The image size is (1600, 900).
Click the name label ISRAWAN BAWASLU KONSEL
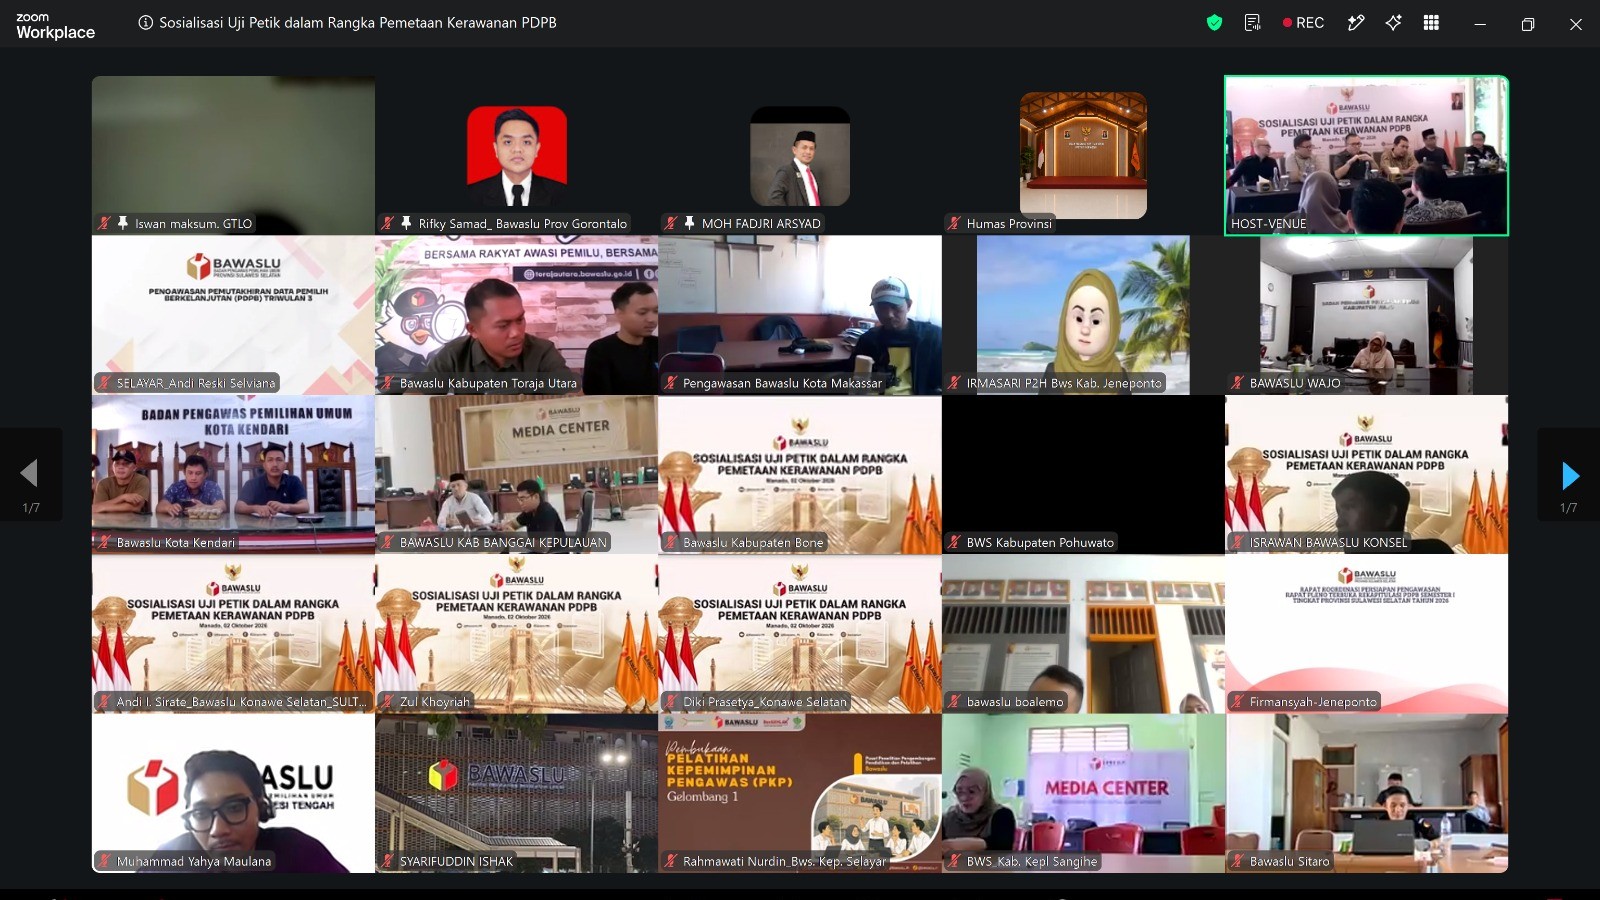coord(1328,543)
